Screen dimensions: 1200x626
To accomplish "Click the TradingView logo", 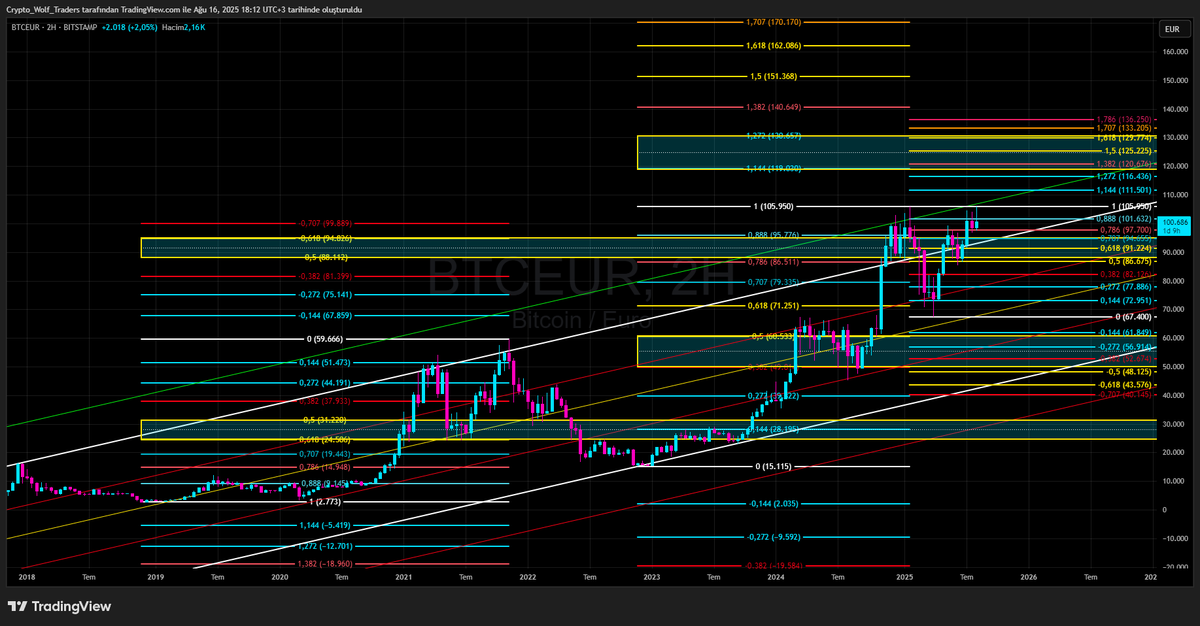I will tap(59, 606).
